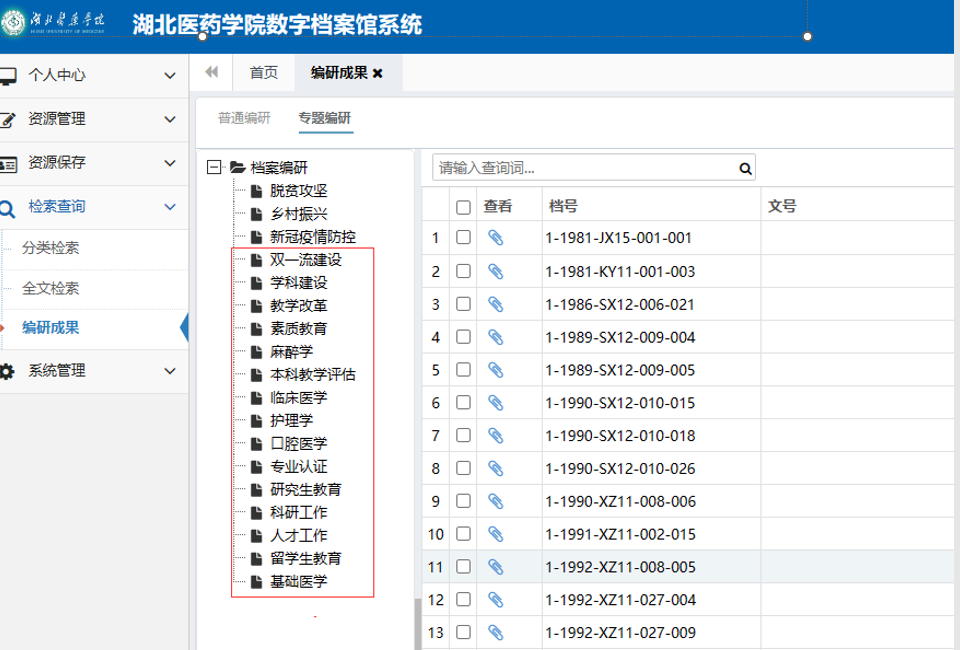Collapse the 档案编研 tree node
960x650 pixels.
point(213,168)
